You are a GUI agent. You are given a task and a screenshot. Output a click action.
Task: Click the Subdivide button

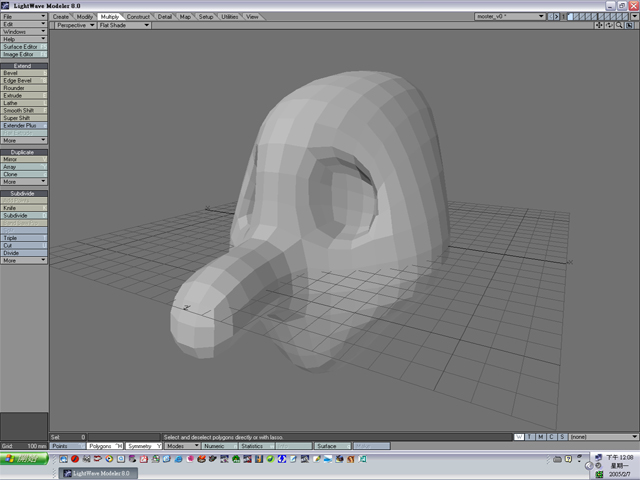coord(24,216)
